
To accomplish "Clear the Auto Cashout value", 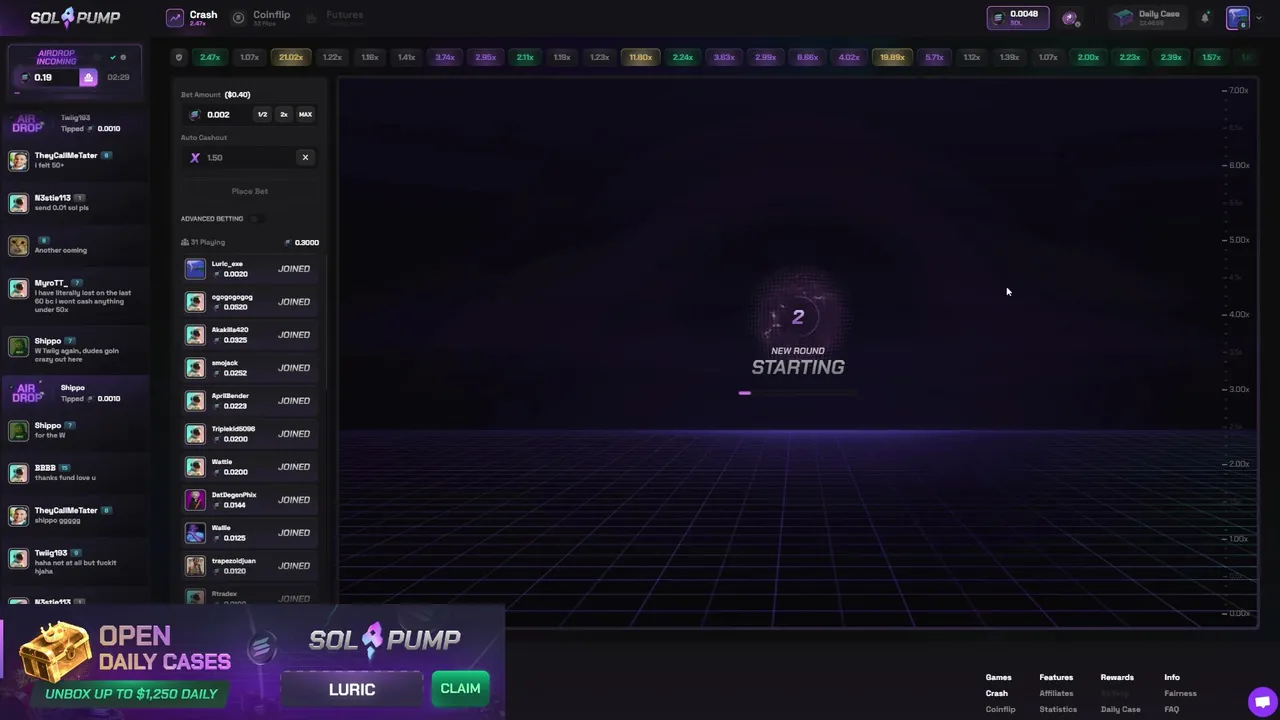I will coord(305,157).
